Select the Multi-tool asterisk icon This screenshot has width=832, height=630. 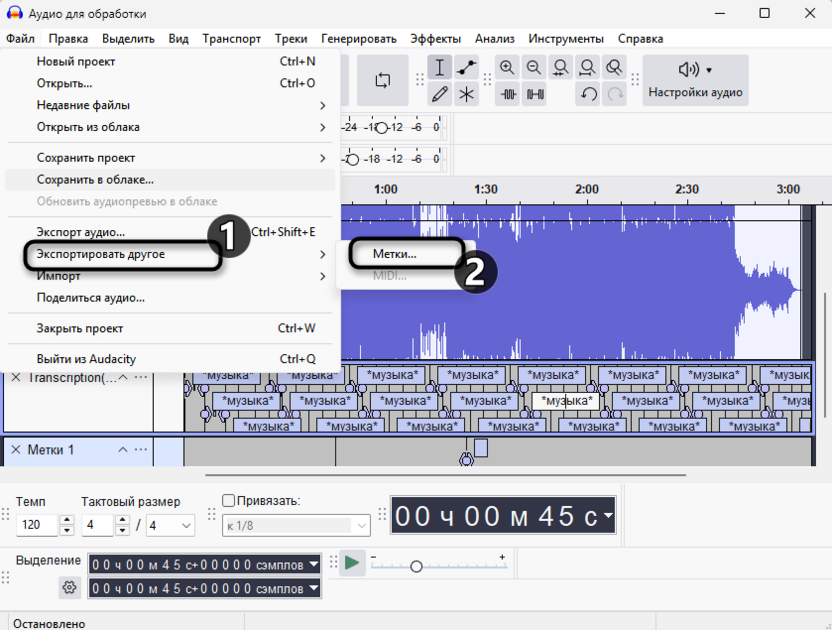(x=466, y=94)
